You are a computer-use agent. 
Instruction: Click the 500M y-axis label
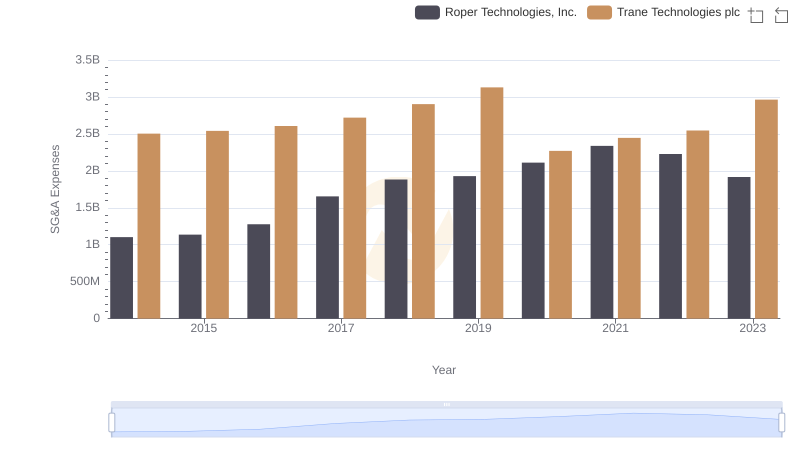point(85,281)
